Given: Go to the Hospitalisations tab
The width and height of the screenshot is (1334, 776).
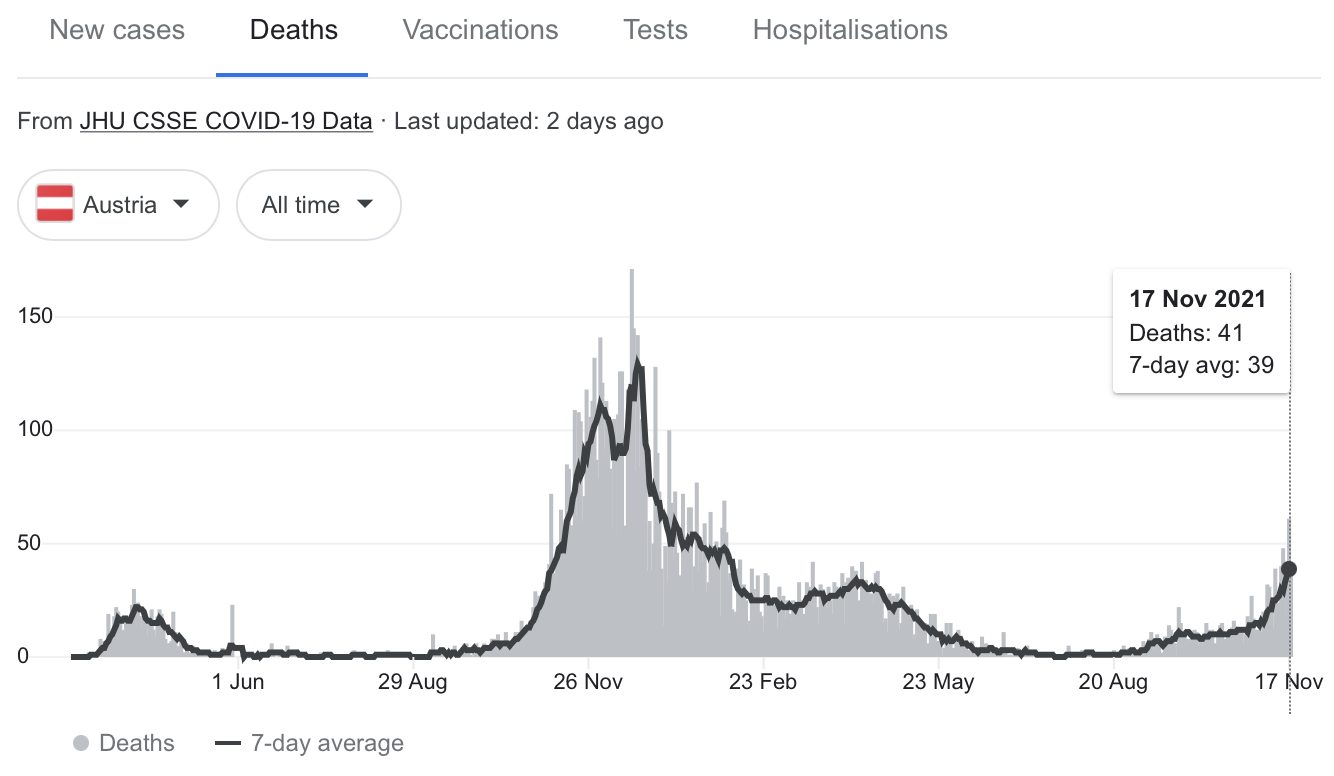Looking at the screenshot, I should [x=850, y=30].
